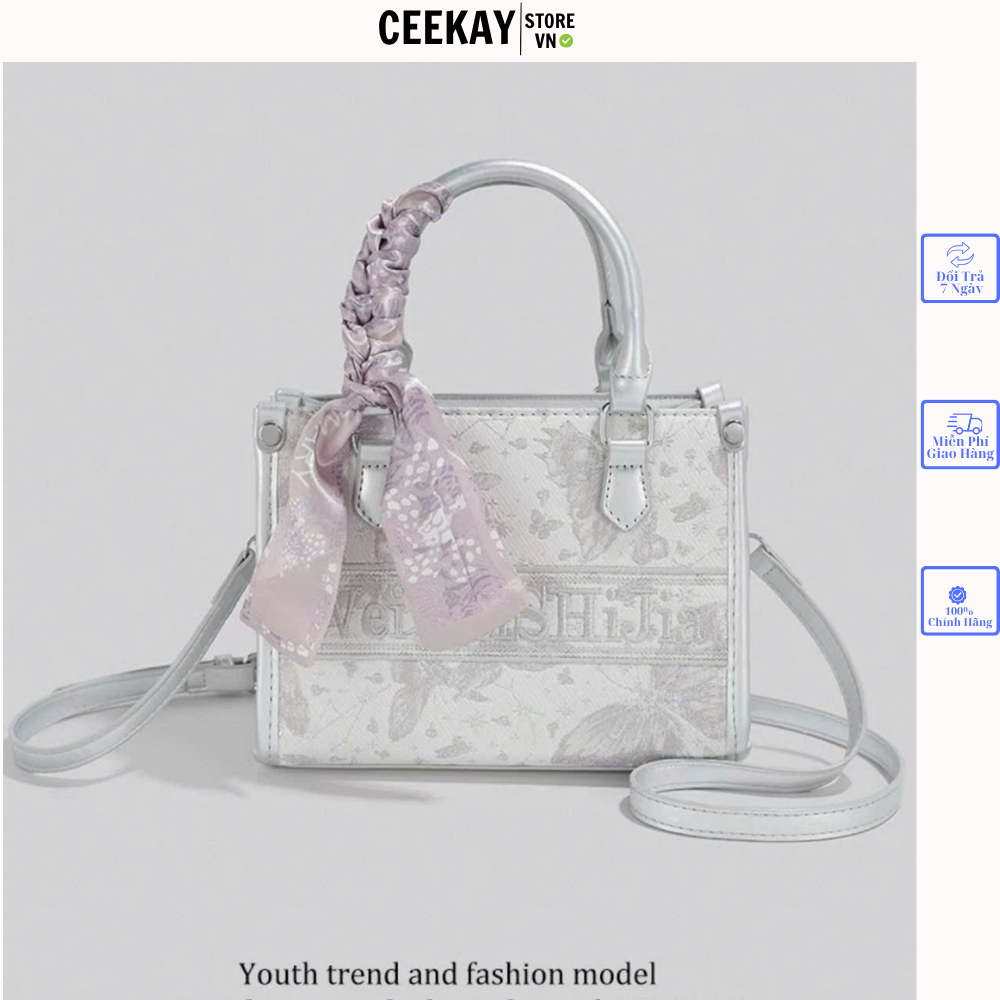Click the metal rivet on bag's right corner

tap(733, 434)
